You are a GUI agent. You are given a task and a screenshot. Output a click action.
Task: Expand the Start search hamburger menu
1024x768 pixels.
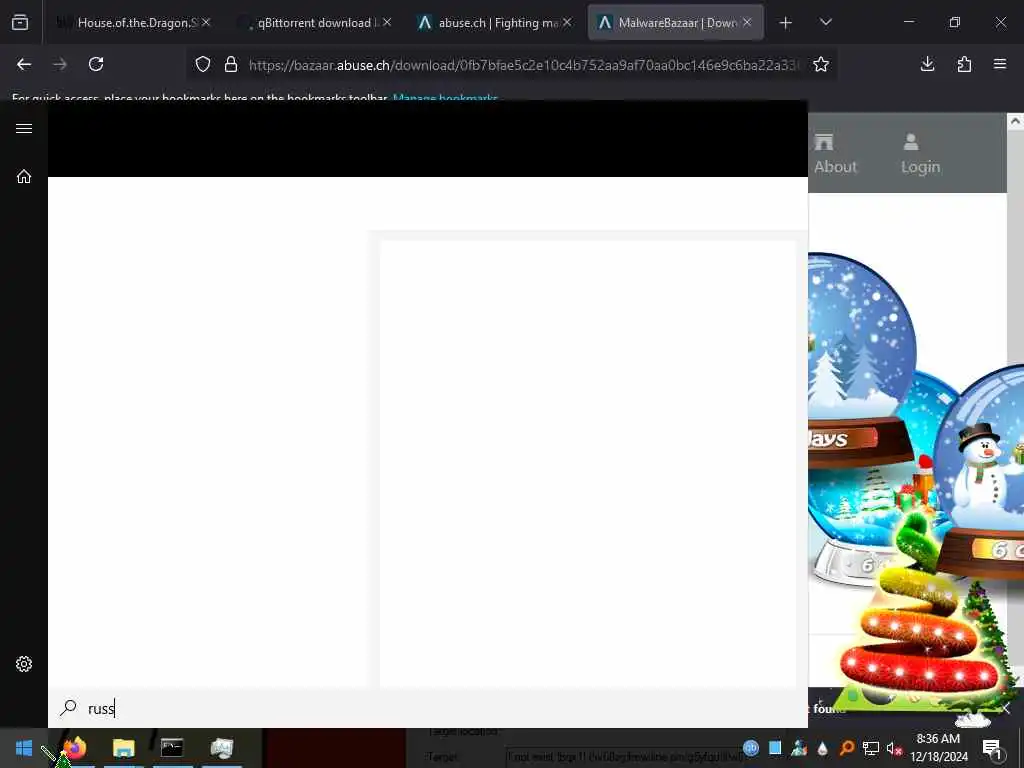24,128
